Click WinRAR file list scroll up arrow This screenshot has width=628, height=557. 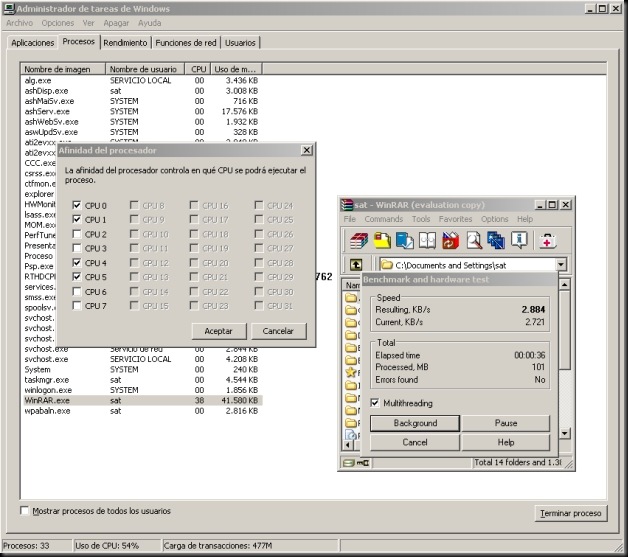(564, 285)
